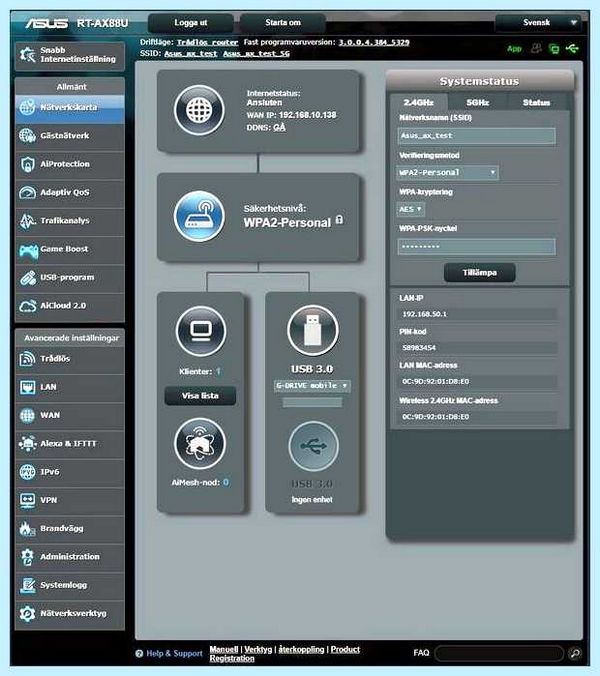
Task: Switch to the 5GHz tab
Action: click(x=478, y=103)
